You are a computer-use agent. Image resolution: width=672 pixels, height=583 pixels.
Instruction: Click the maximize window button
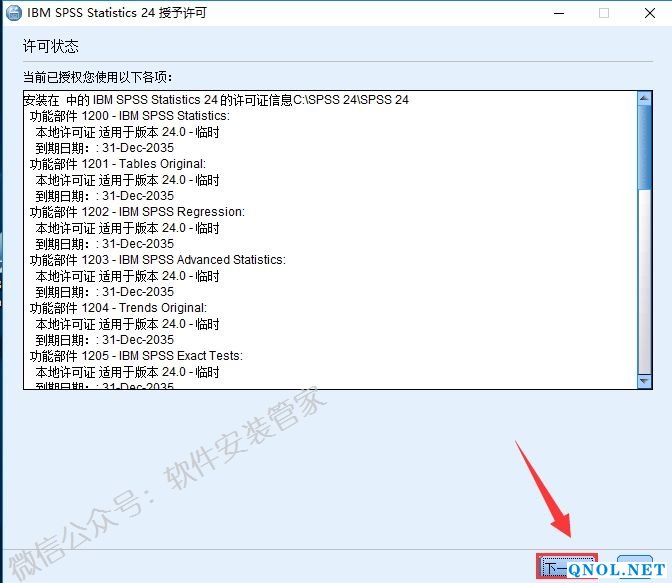point(603,13)
